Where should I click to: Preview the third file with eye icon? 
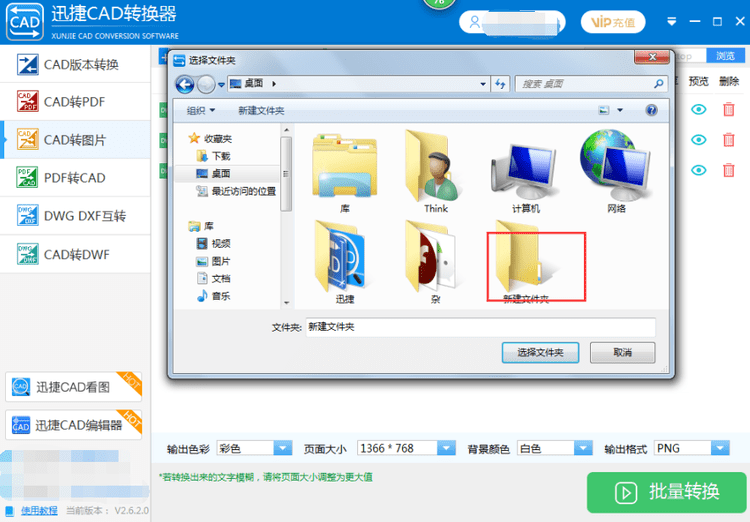coord(698,170)
